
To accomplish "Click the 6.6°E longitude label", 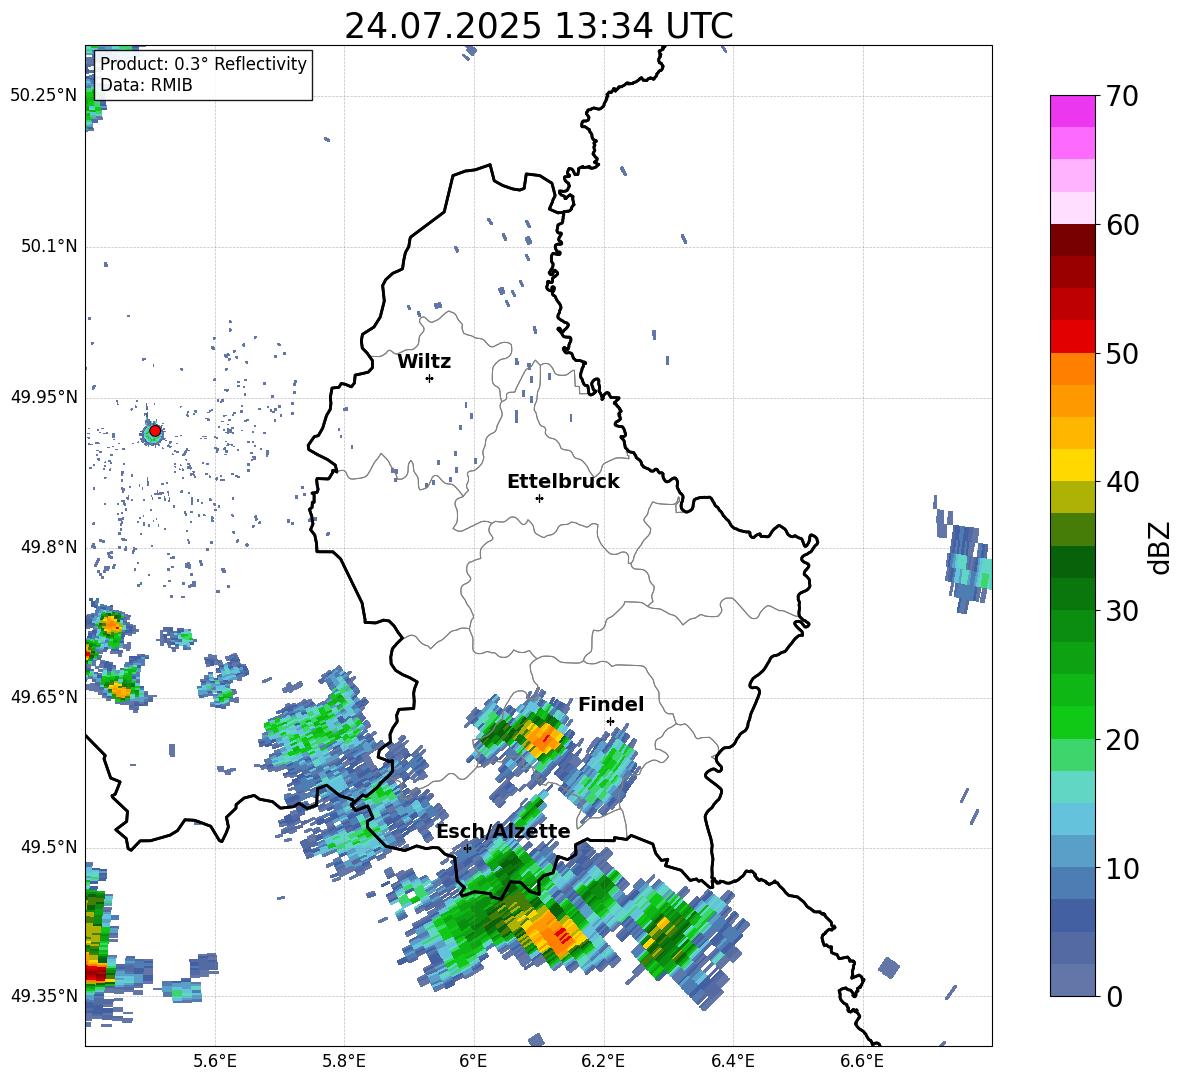I will pos(862,1061).
